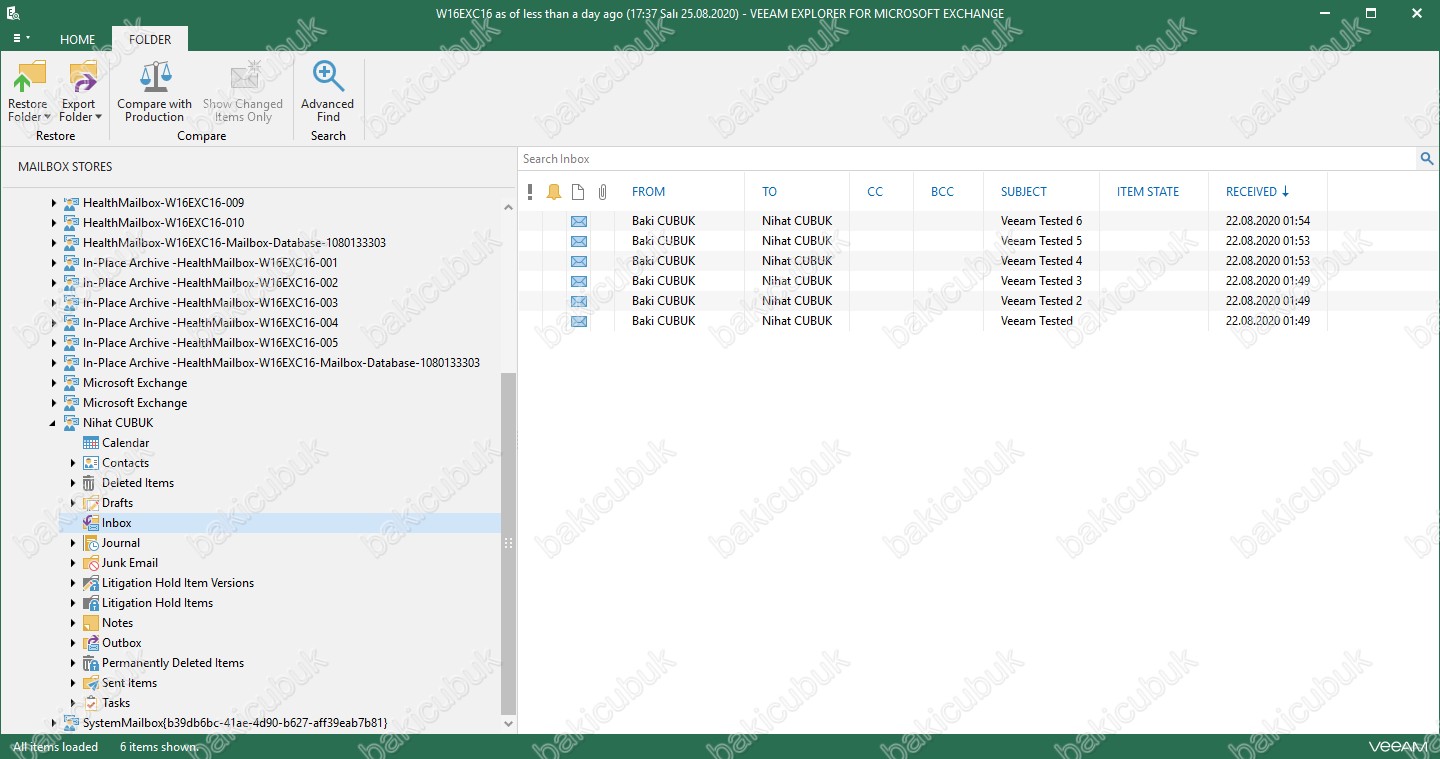This screenshot has width=1440, height=759.
Task: Select the Junk Email folder icon
Action: (x=91, y=563)
